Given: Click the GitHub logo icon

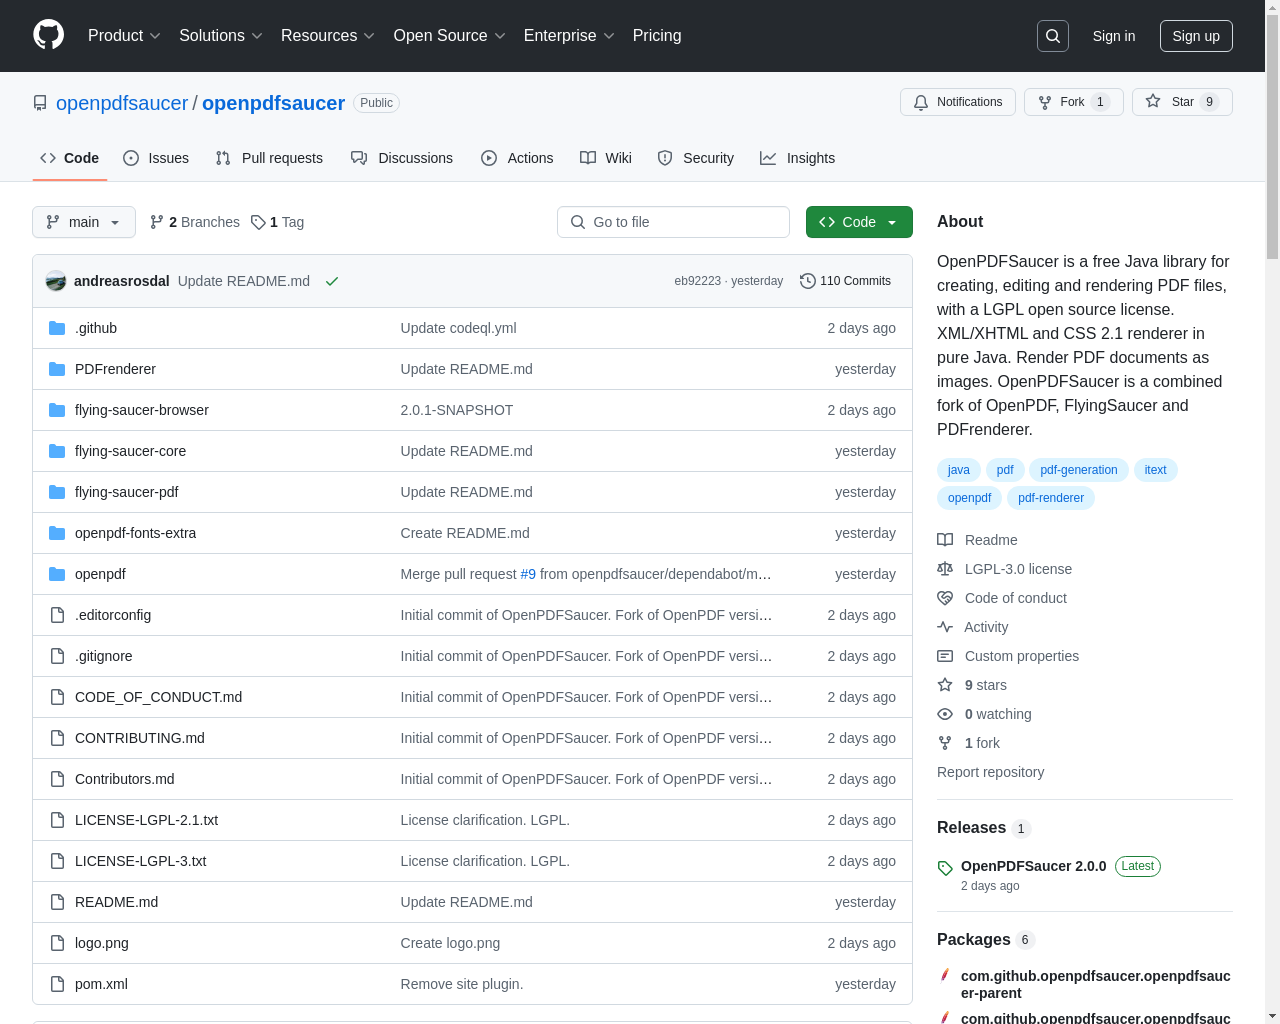Looking at the screenshot, I should point(48,35).
